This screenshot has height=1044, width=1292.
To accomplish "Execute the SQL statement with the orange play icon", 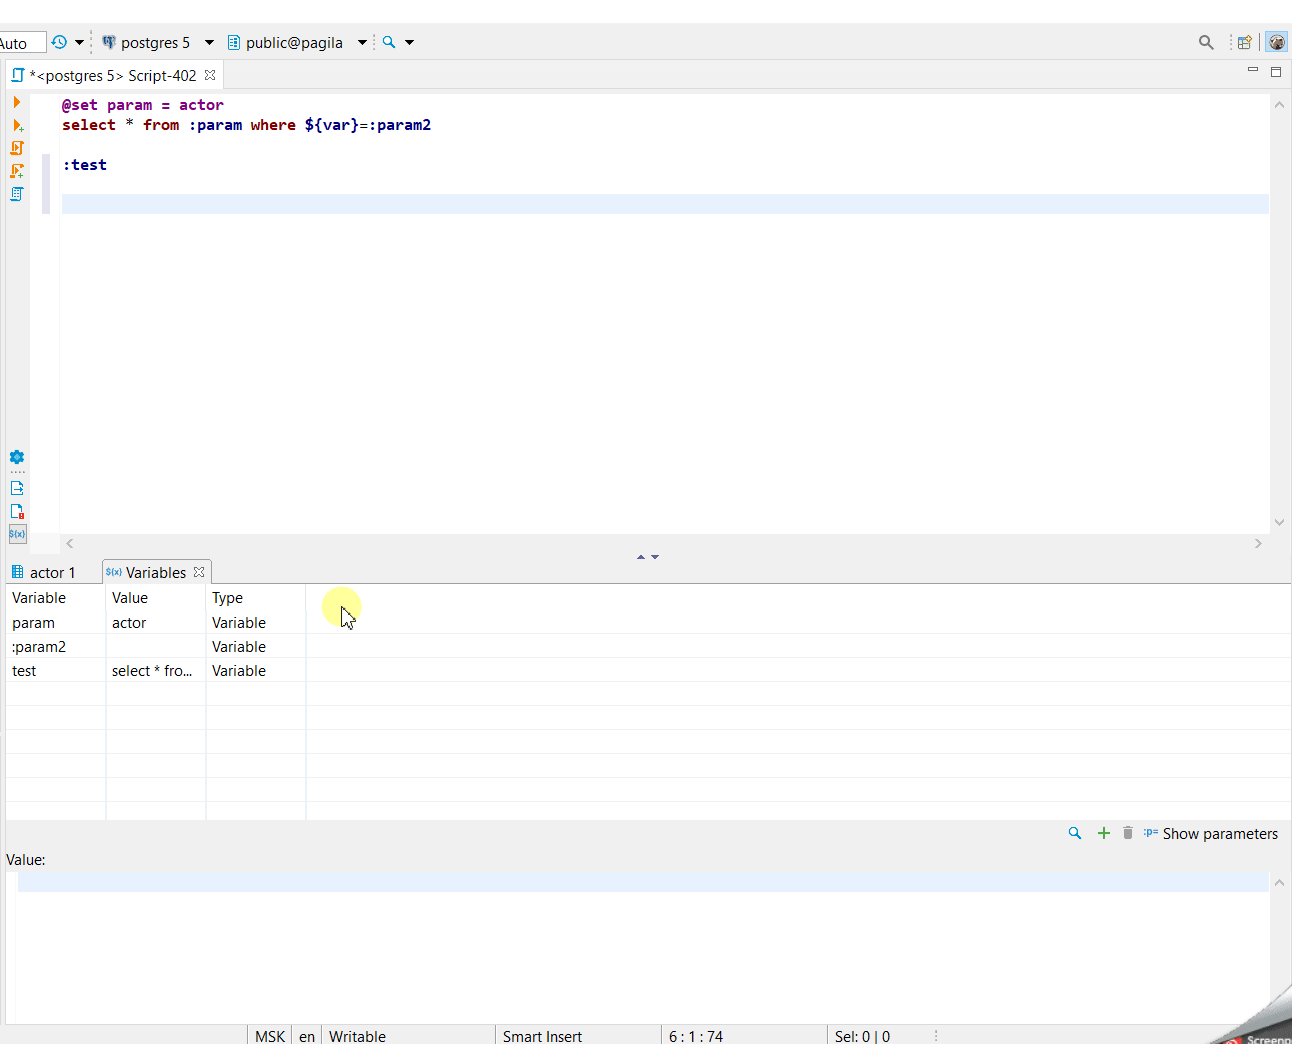I will pos(16,100).
